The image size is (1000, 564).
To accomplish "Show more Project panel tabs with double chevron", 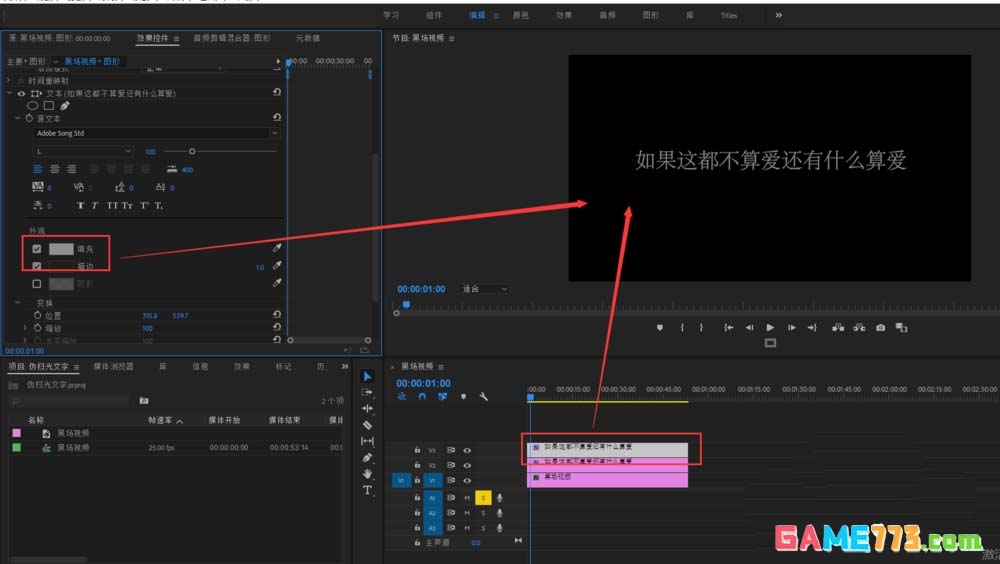I will (x=345, y=366).
